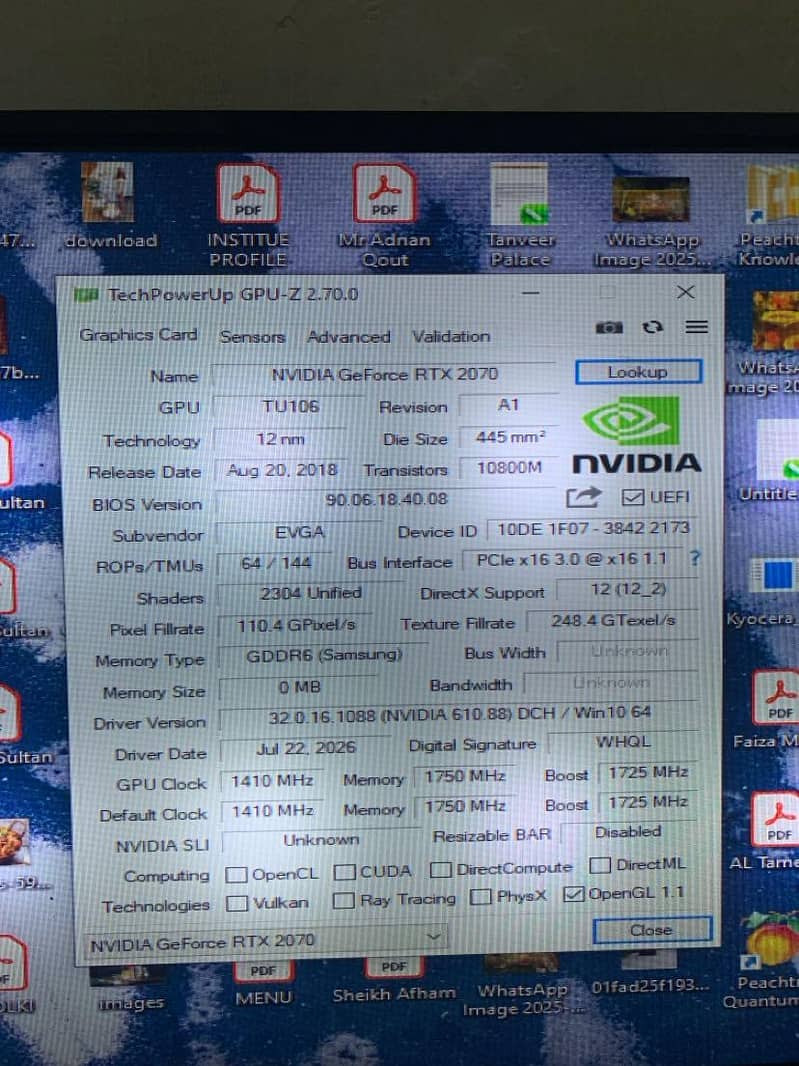Click the Driver Version field
The height and width of the screenshot is (1066, 799).
[x=459, y=714]
